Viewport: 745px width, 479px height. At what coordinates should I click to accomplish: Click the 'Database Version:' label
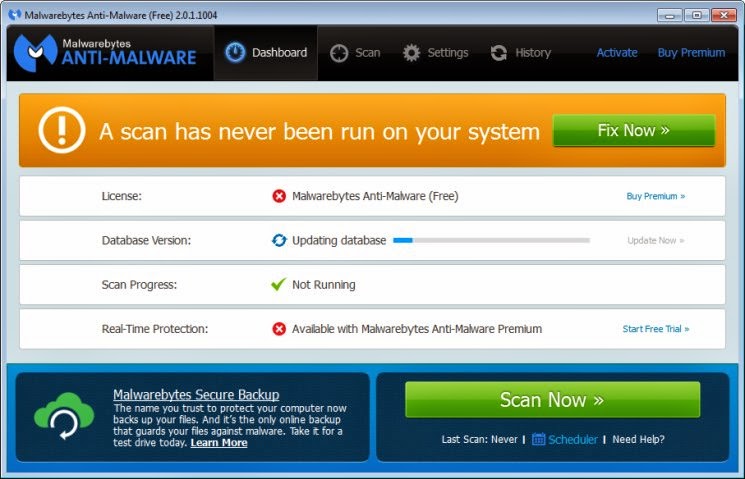[x=146, y=240]
